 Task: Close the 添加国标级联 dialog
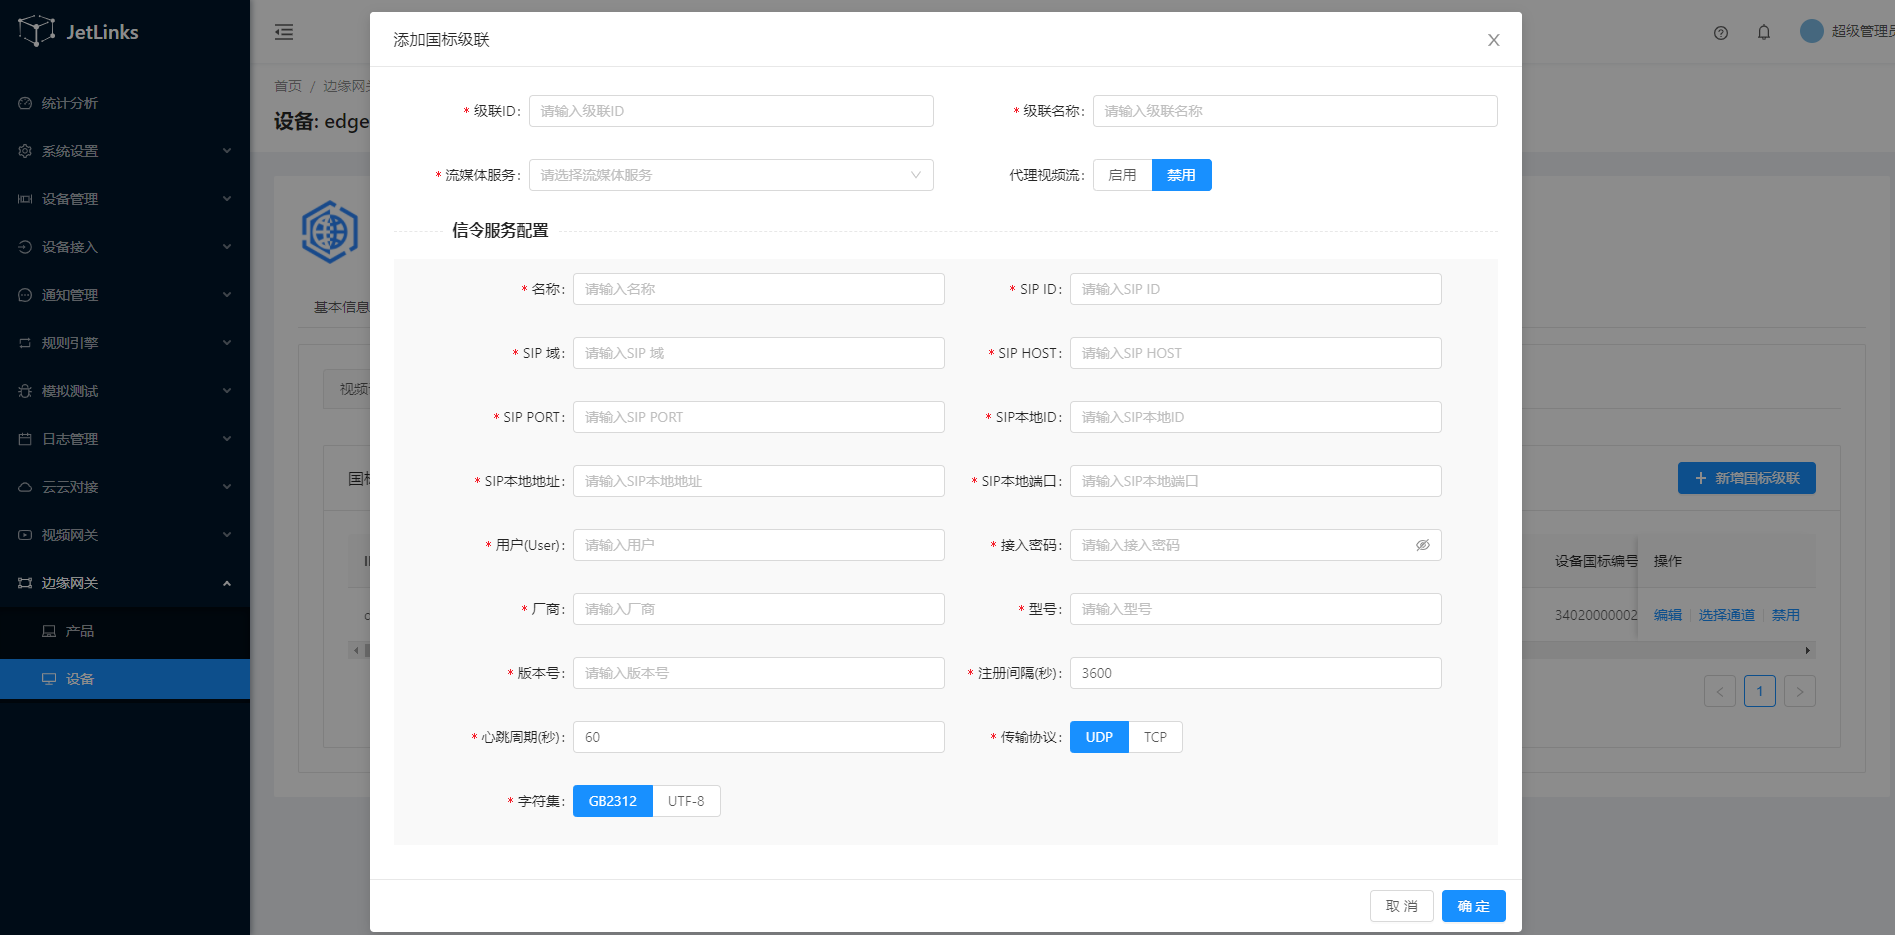click(1493, 40)
